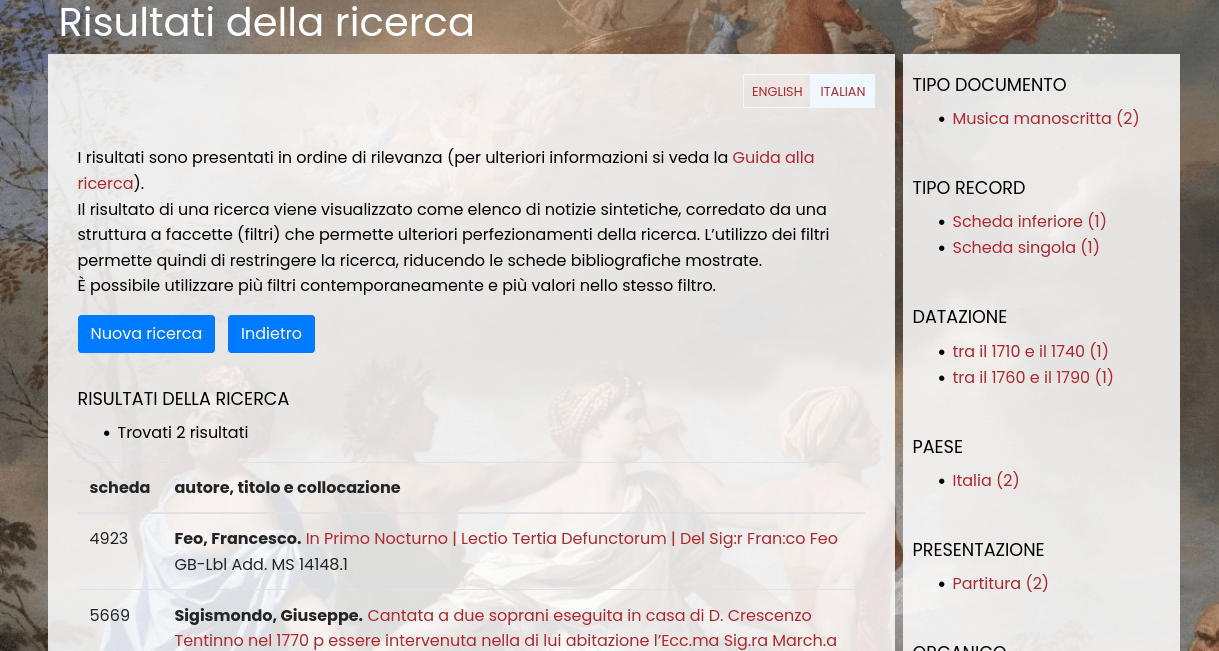Filter by Scheda singola (1)
Image resolution: width=1219 pixels, height=651 pixels.
1025,247
